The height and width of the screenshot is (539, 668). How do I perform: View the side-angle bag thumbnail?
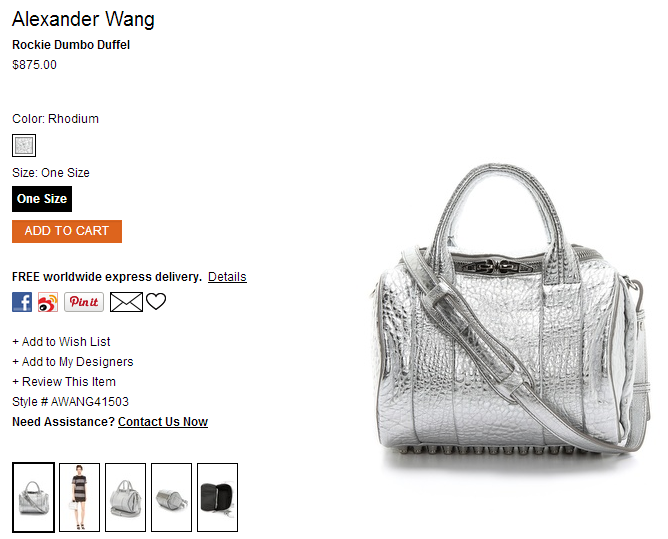(x=171, y=497)
